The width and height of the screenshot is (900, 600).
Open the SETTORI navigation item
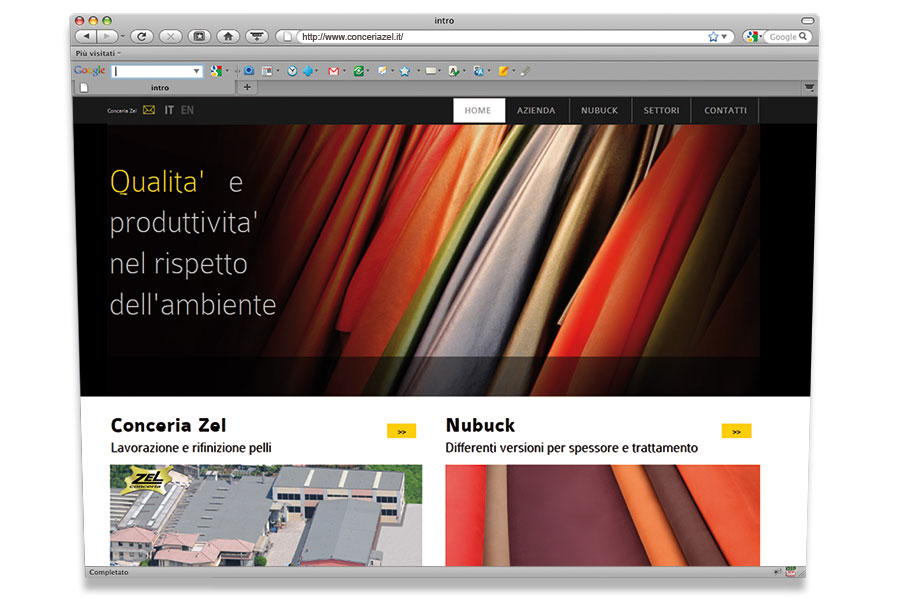click(661, 110)
